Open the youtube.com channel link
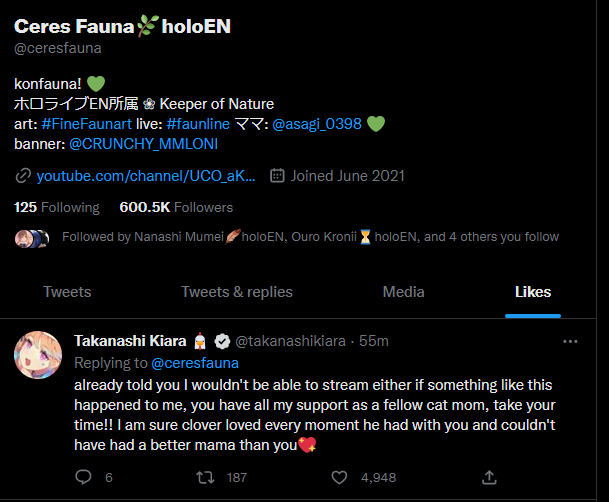 (146, 176)
